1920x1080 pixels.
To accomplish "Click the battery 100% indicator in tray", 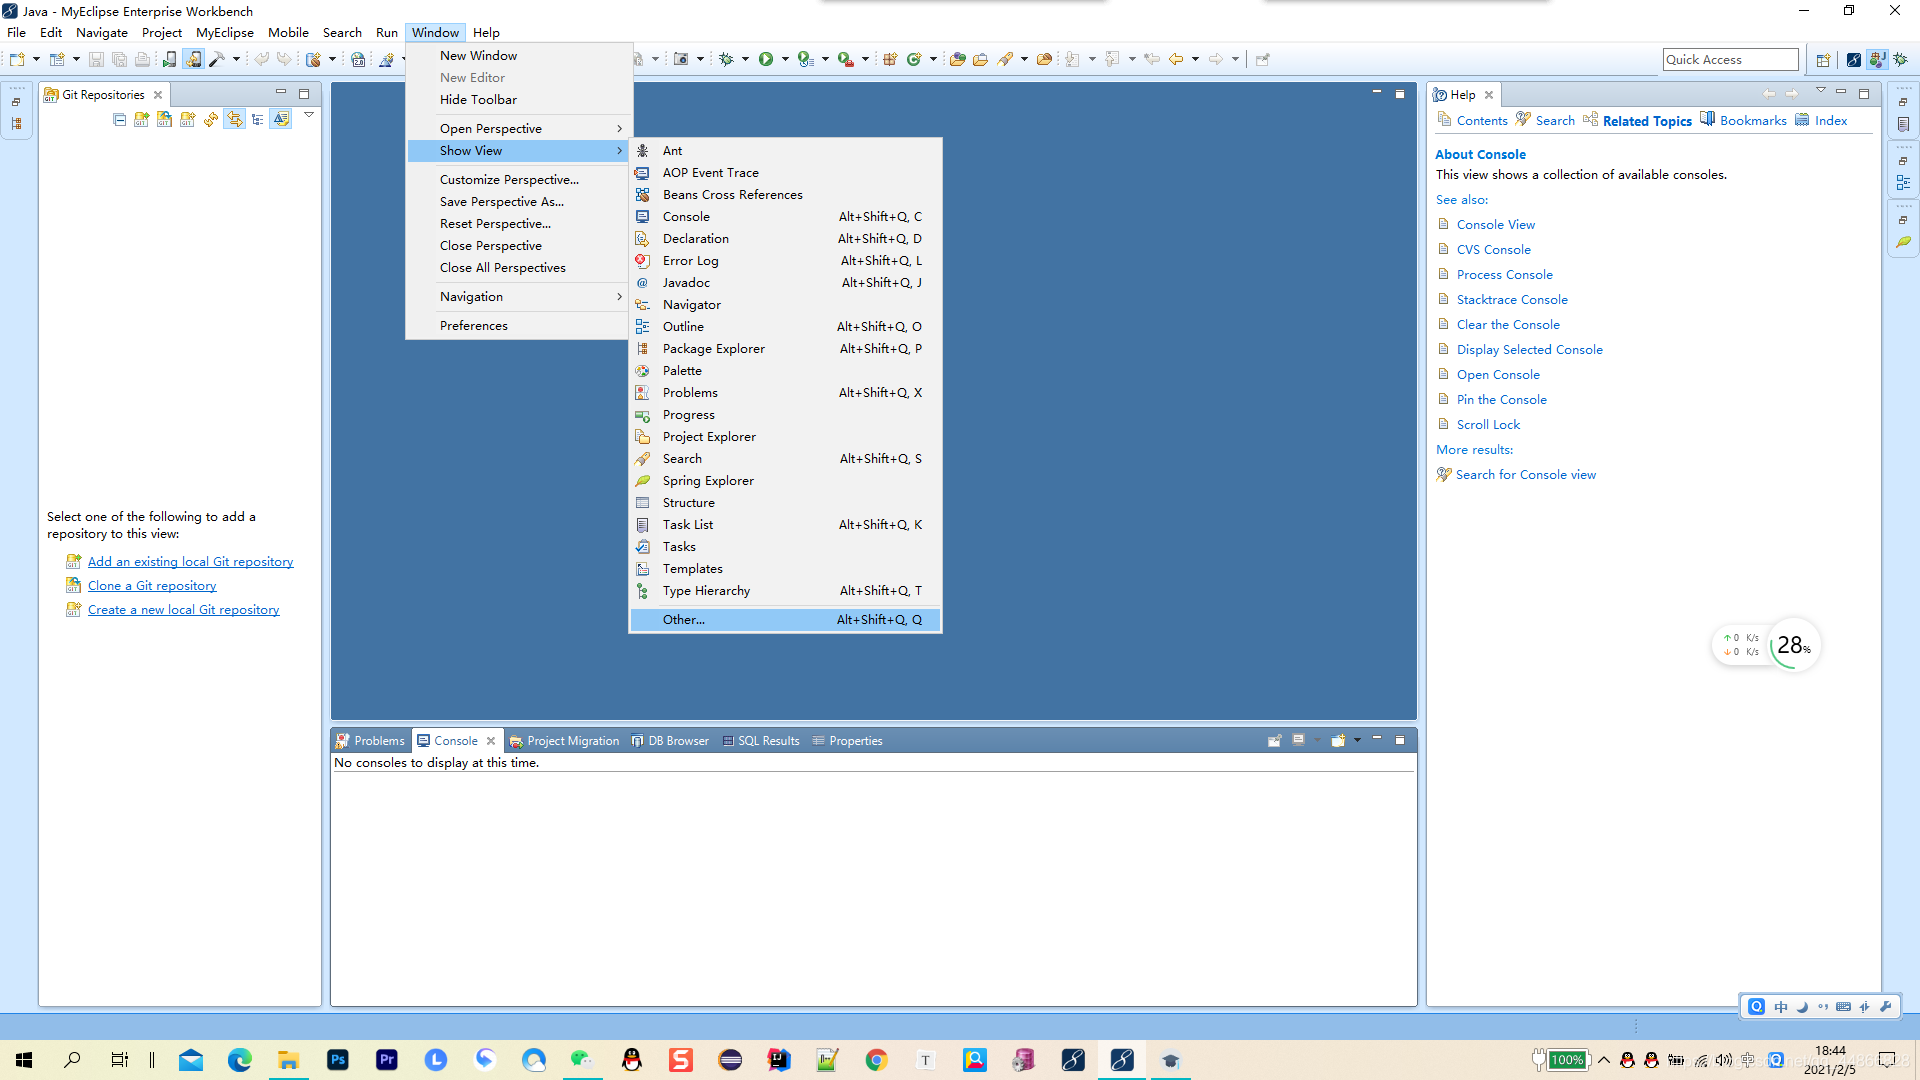I will coord(1567,1060).
